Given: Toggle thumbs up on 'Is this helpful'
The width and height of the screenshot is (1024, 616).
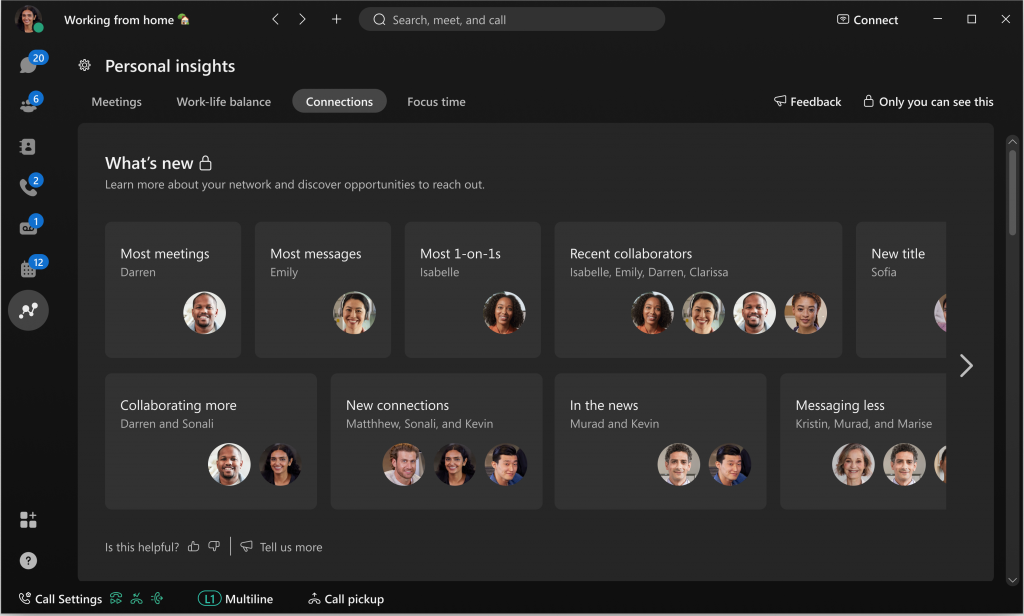Looking at the screenshot, I should click(x=193, y=547).
